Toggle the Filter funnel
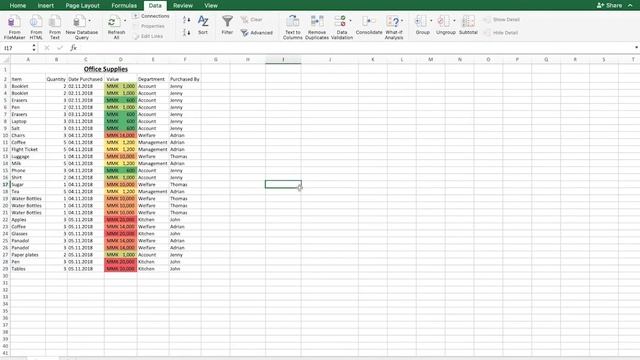Viewport: 640px width, 360px height. click(x=227, y=25)
